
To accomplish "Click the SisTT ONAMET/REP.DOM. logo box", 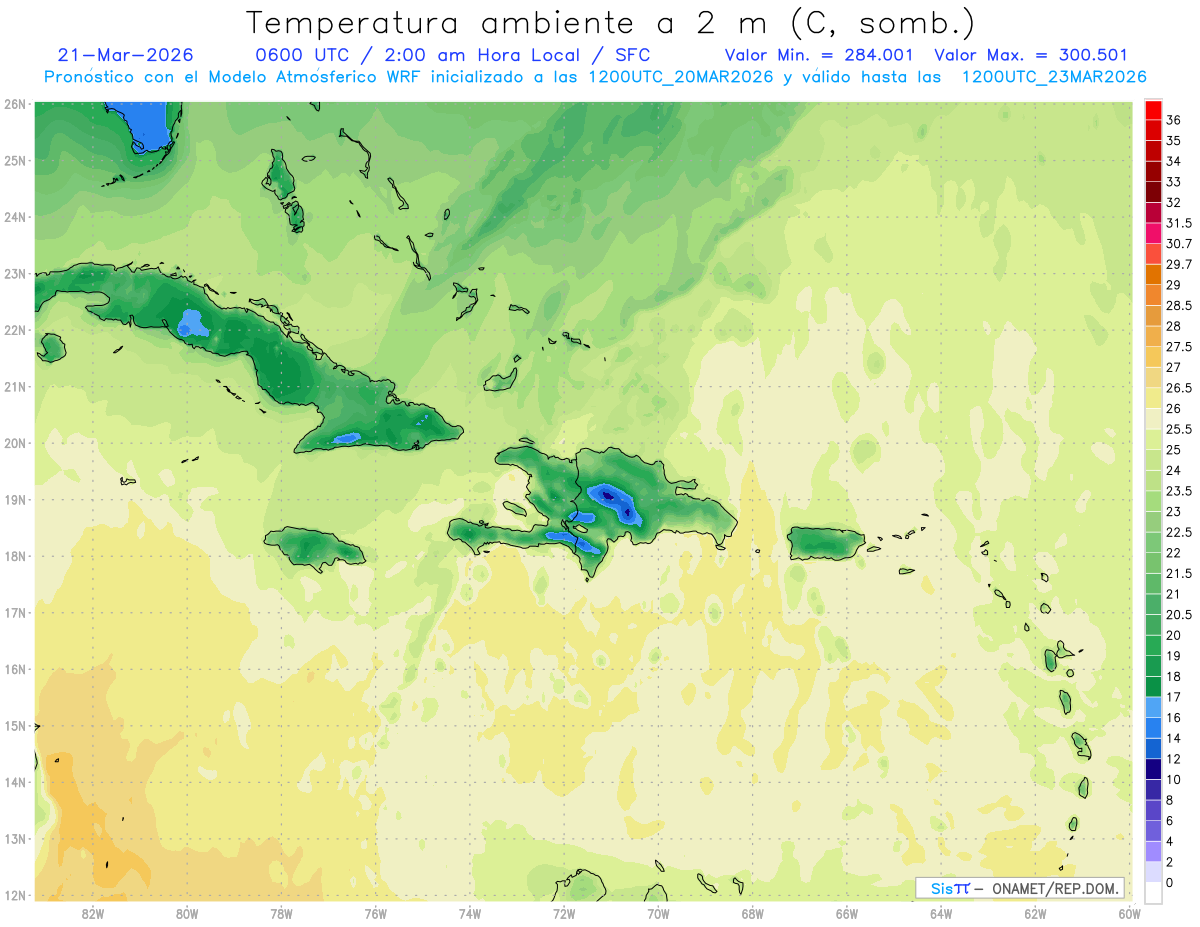I will coord(1020,888).
